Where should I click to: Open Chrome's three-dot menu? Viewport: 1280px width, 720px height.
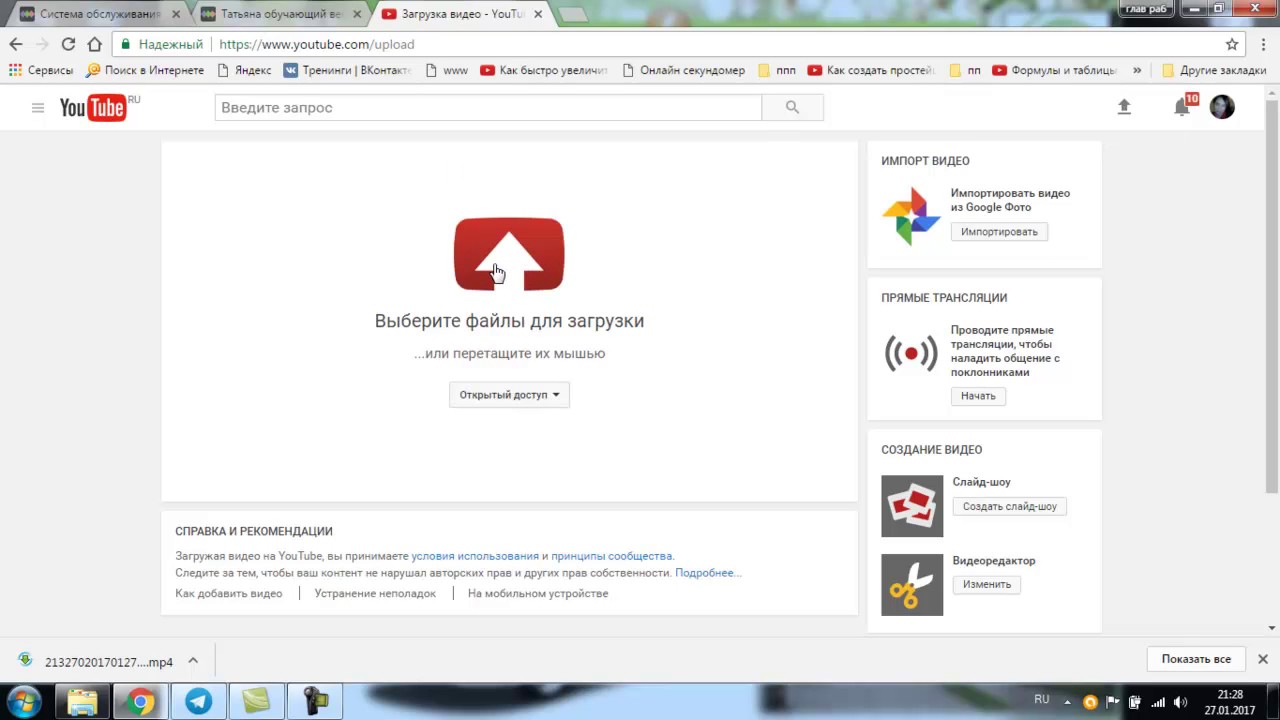(x=1264, y=44)
